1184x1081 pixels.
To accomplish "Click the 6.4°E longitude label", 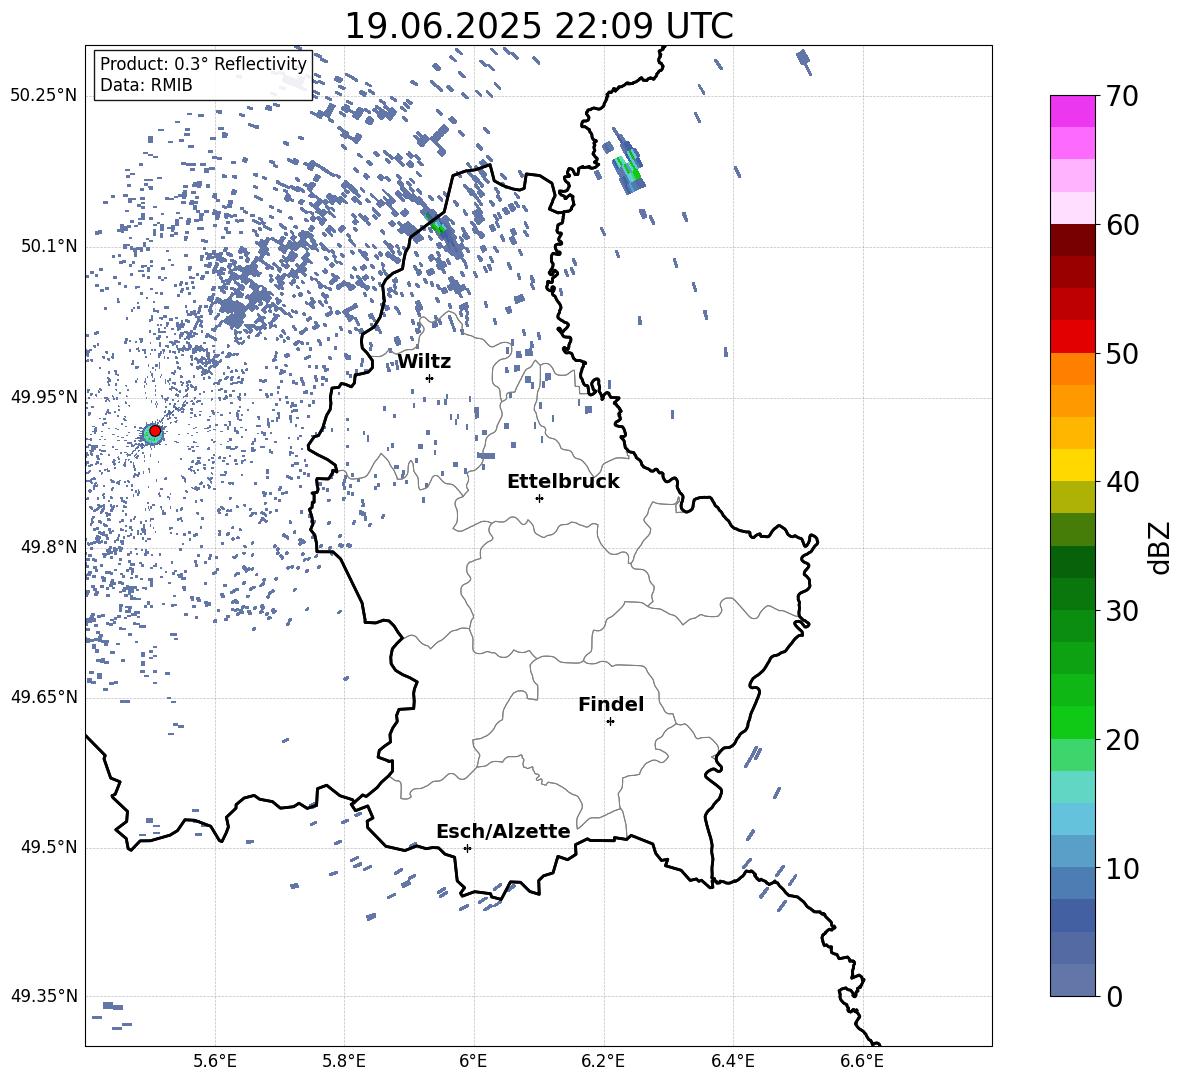I will 732,1061.
